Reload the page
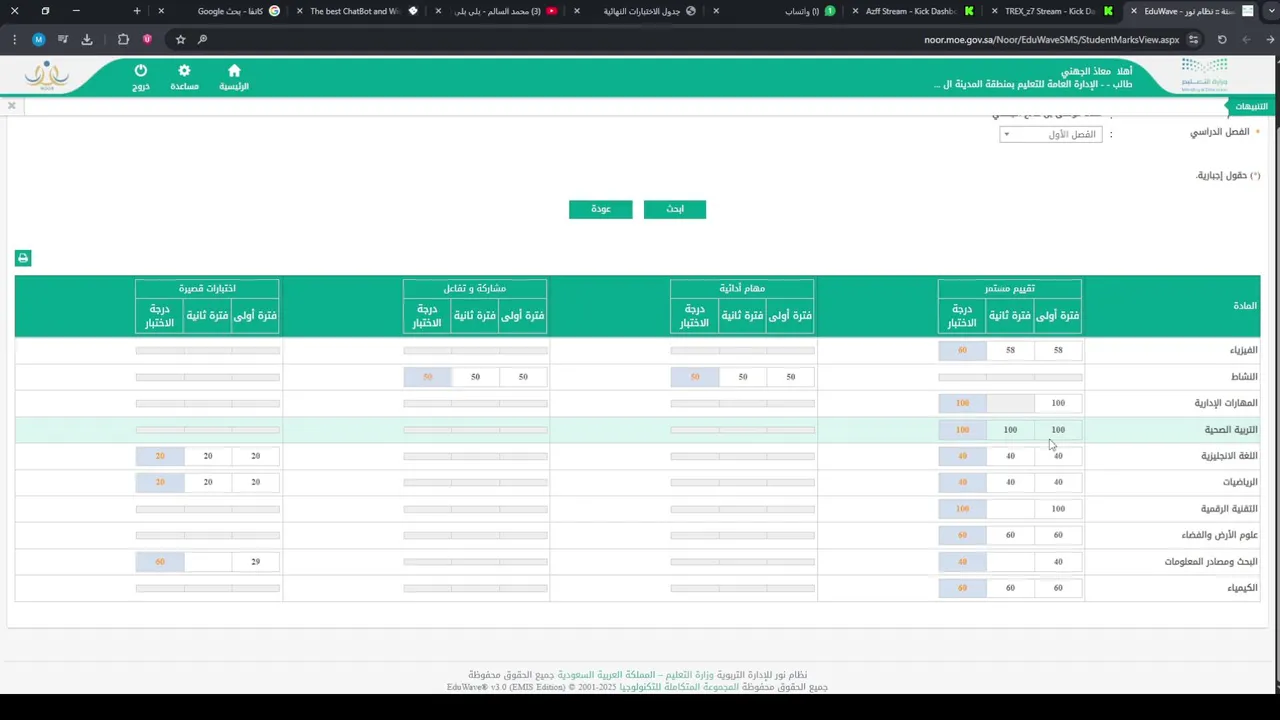The height and width of the screenshot is (720, 1280). [1222, 39]
